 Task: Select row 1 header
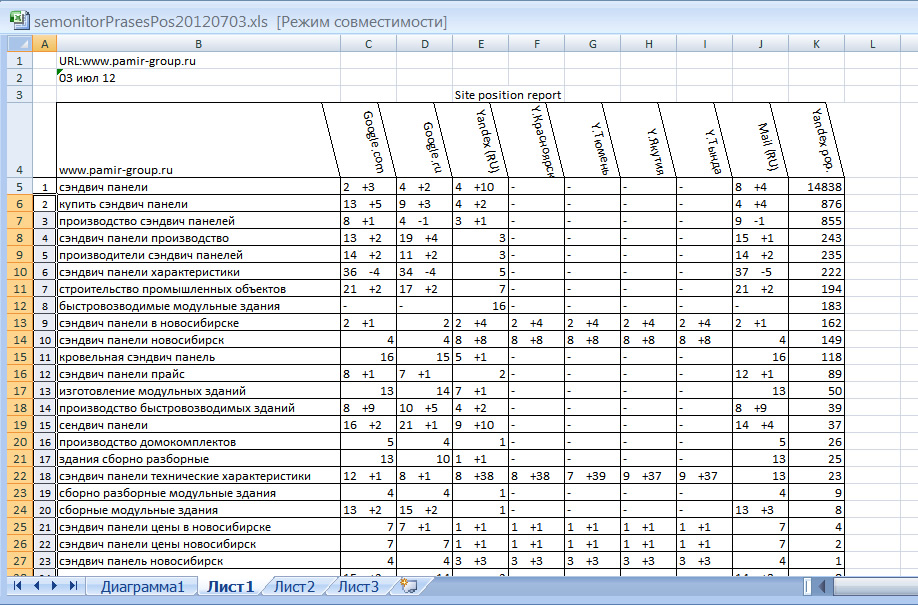pos(19,61)
